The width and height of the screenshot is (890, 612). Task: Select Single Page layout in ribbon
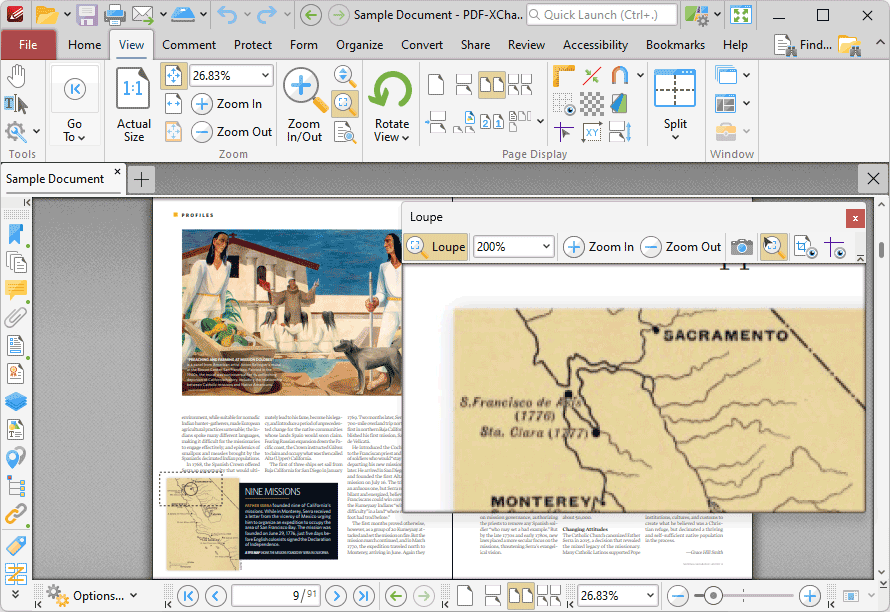[436, 84]
